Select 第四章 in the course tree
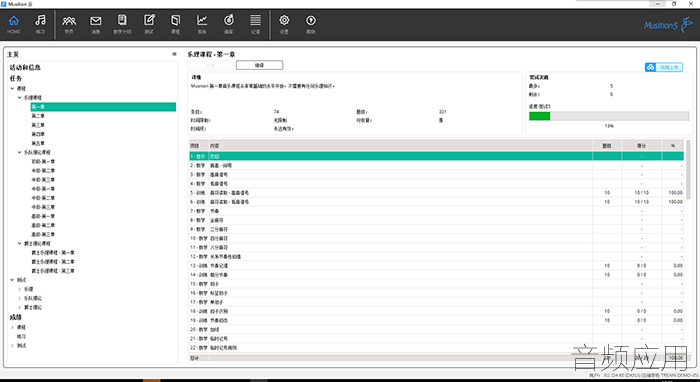Image resolution: width=700 pixels, height=382 pixels. coord(38,134)
